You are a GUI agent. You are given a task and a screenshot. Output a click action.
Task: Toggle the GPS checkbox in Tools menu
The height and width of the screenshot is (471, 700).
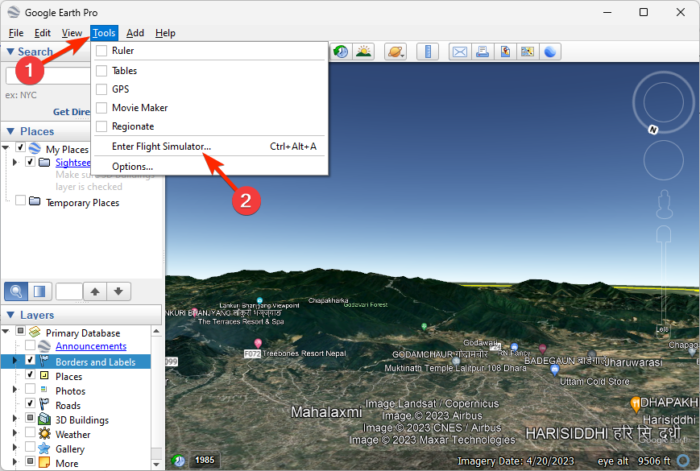(x=102, y=89)
